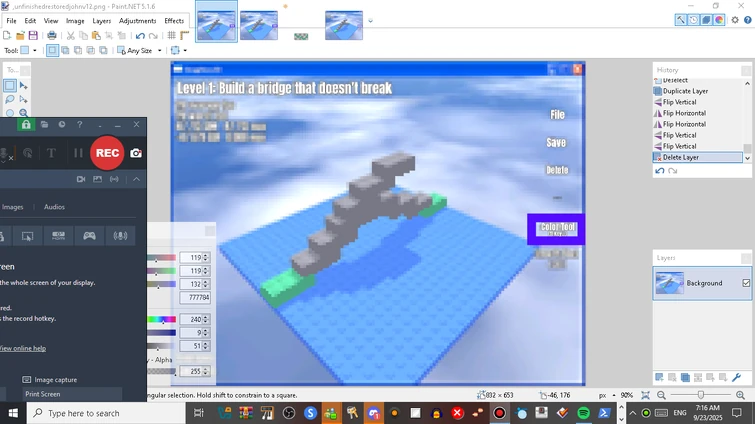755x424 pixels.
Task: Click the Add New Layer icon
Action: tap(659, 377)
